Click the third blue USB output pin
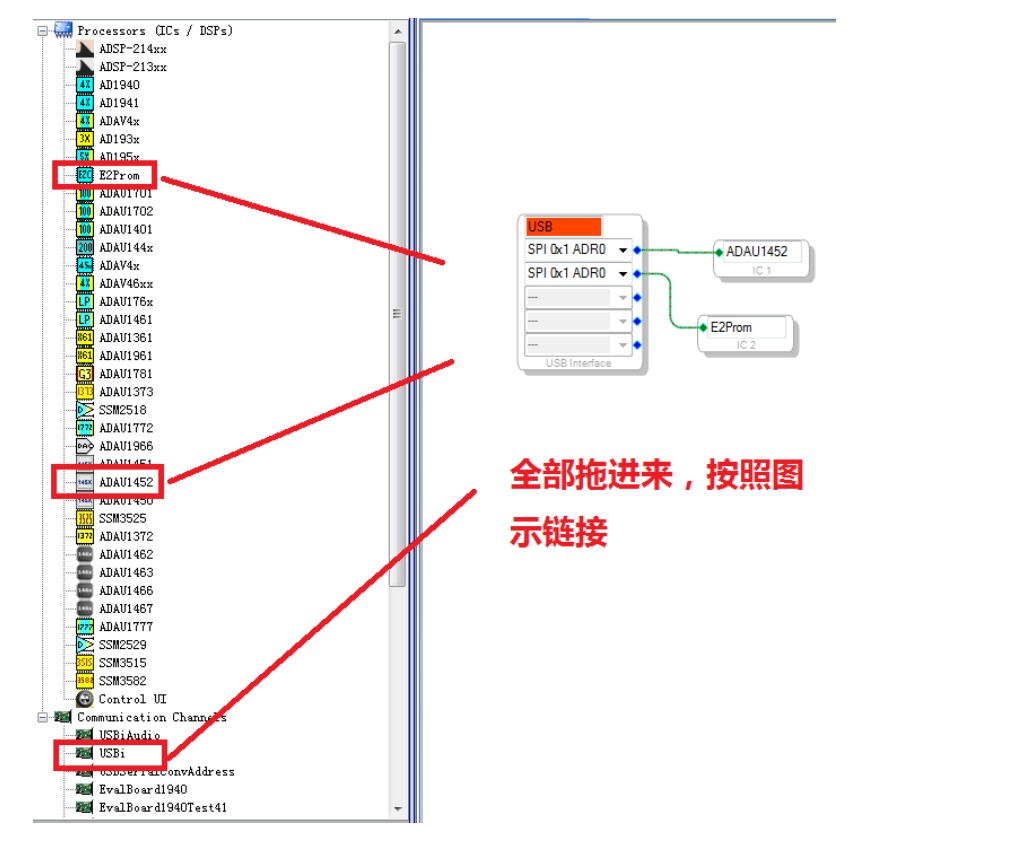Screen dimensions: 1014x843 pos(637,297)
